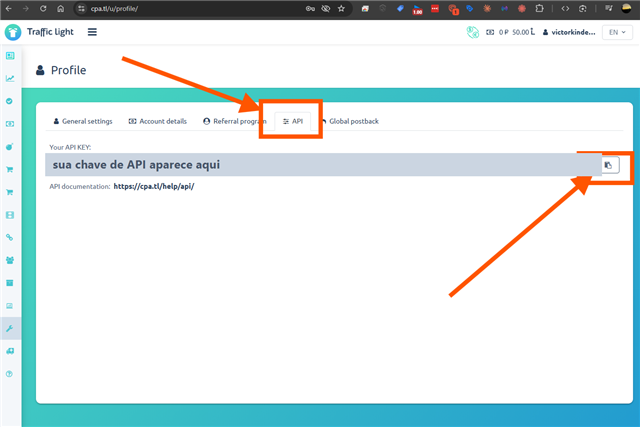Open the victorkinde... user menu
This screenshot has width=640, height=427.
(569, 32)
